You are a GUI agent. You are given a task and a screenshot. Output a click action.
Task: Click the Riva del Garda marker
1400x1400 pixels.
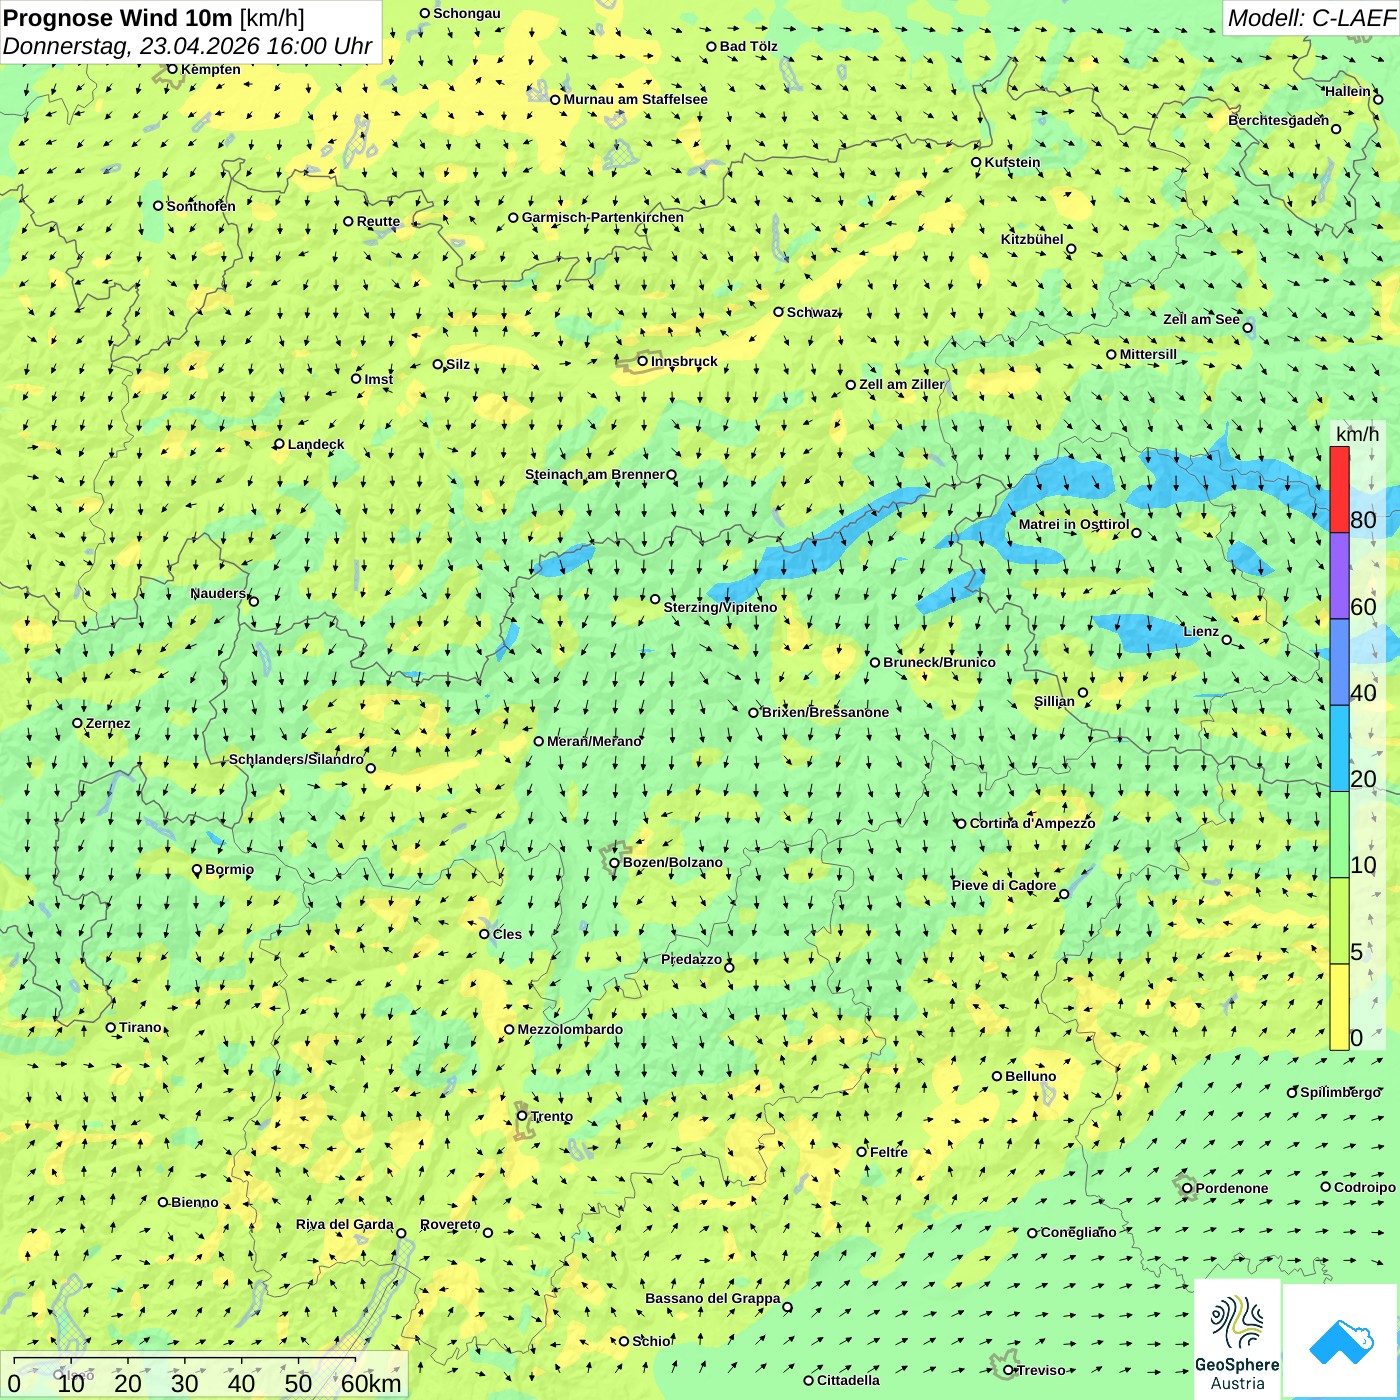(401, 1233)
